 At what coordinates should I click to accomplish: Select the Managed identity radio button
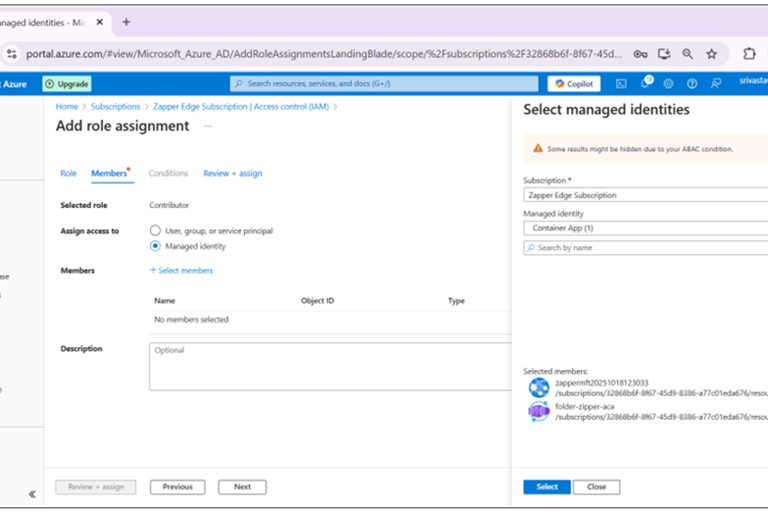pyautogui.click(x=155, y=246)
